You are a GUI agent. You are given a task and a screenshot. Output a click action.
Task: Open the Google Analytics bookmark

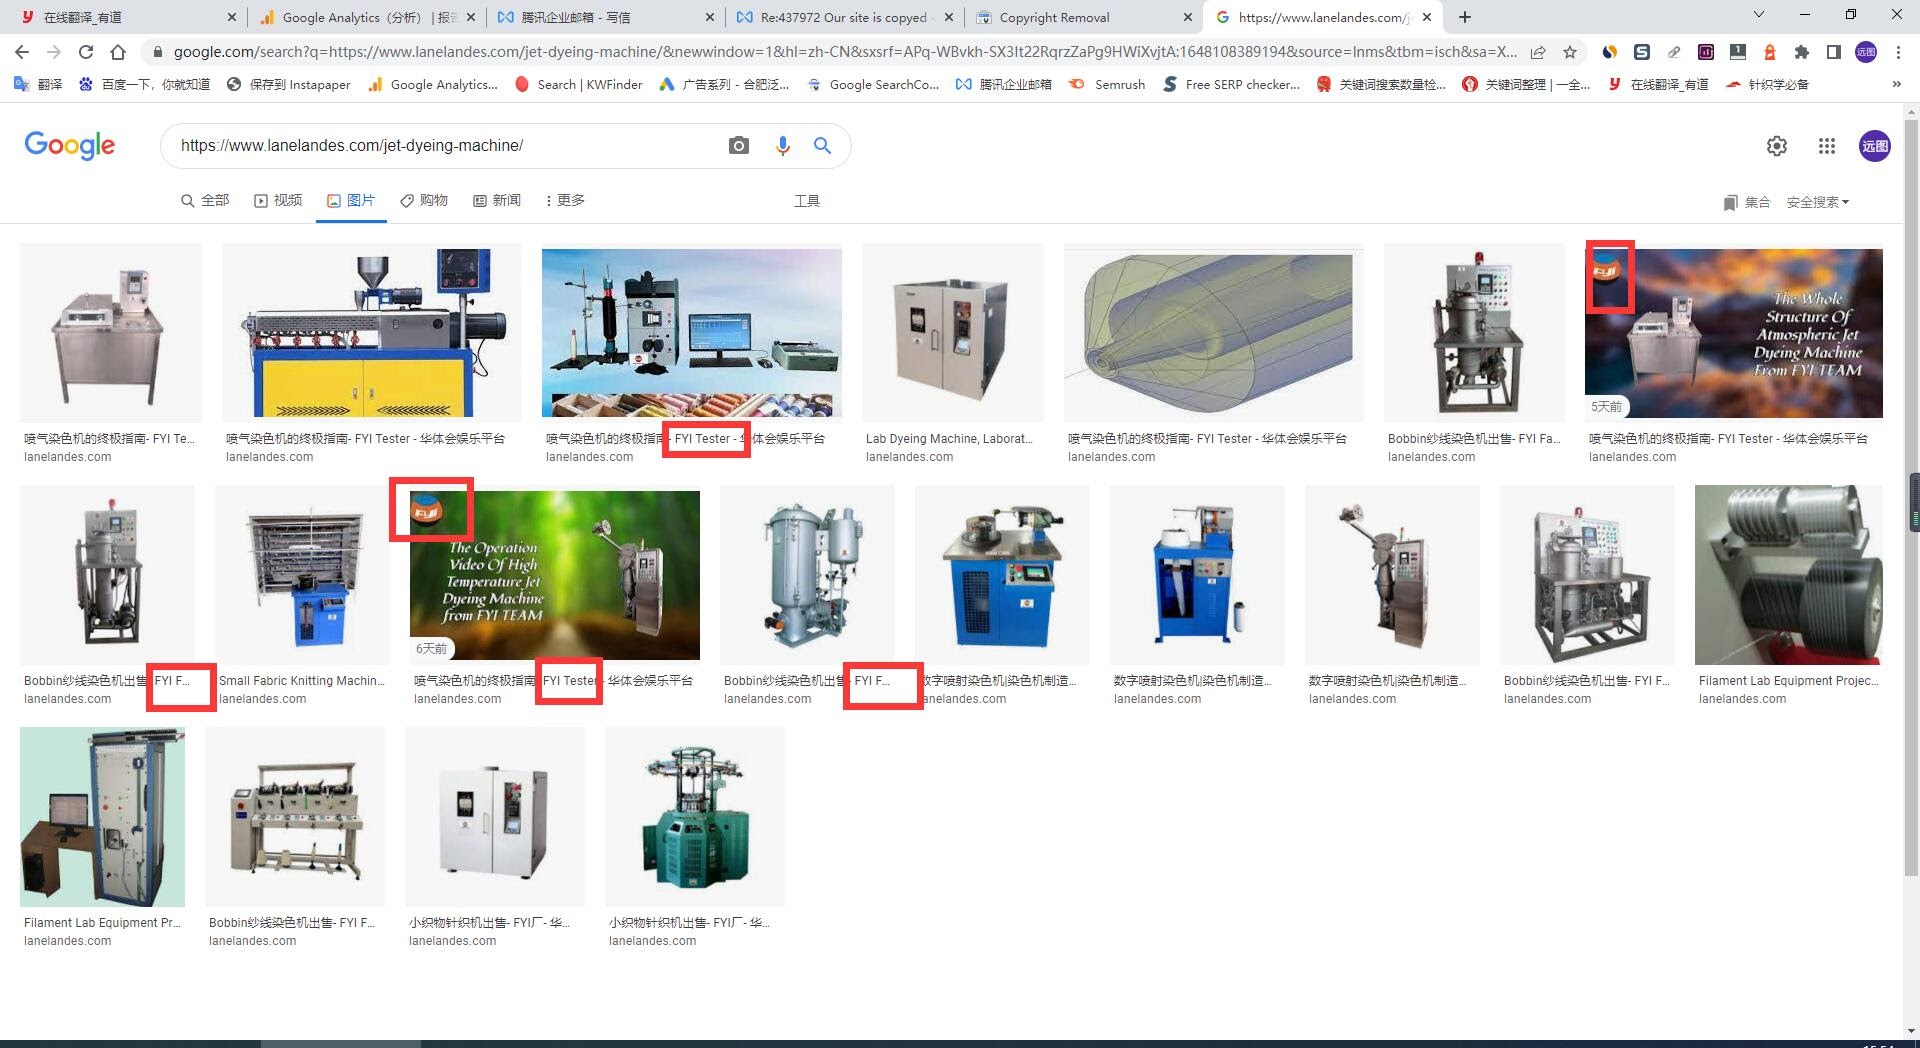click(432, 85)
